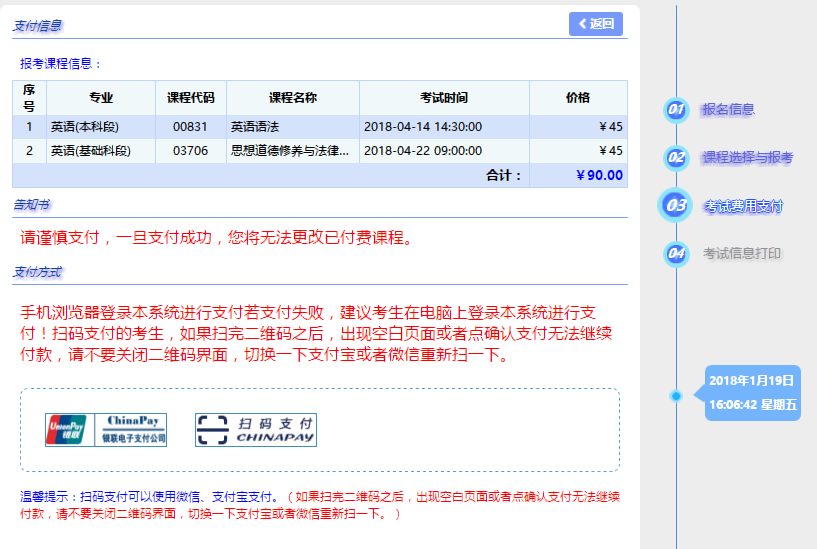Choose UnionPay ChinaPay online payment logo
Viewport: 817px width, 549px height.
[106, 430]
